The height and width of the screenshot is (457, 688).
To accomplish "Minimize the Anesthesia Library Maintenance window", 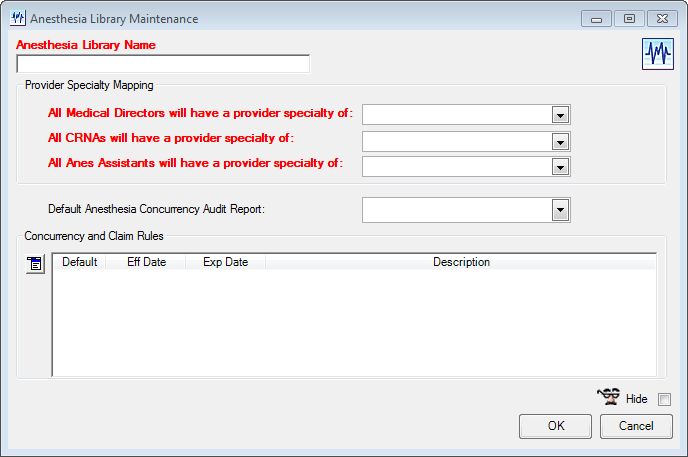I will click(x=596, y=19).
